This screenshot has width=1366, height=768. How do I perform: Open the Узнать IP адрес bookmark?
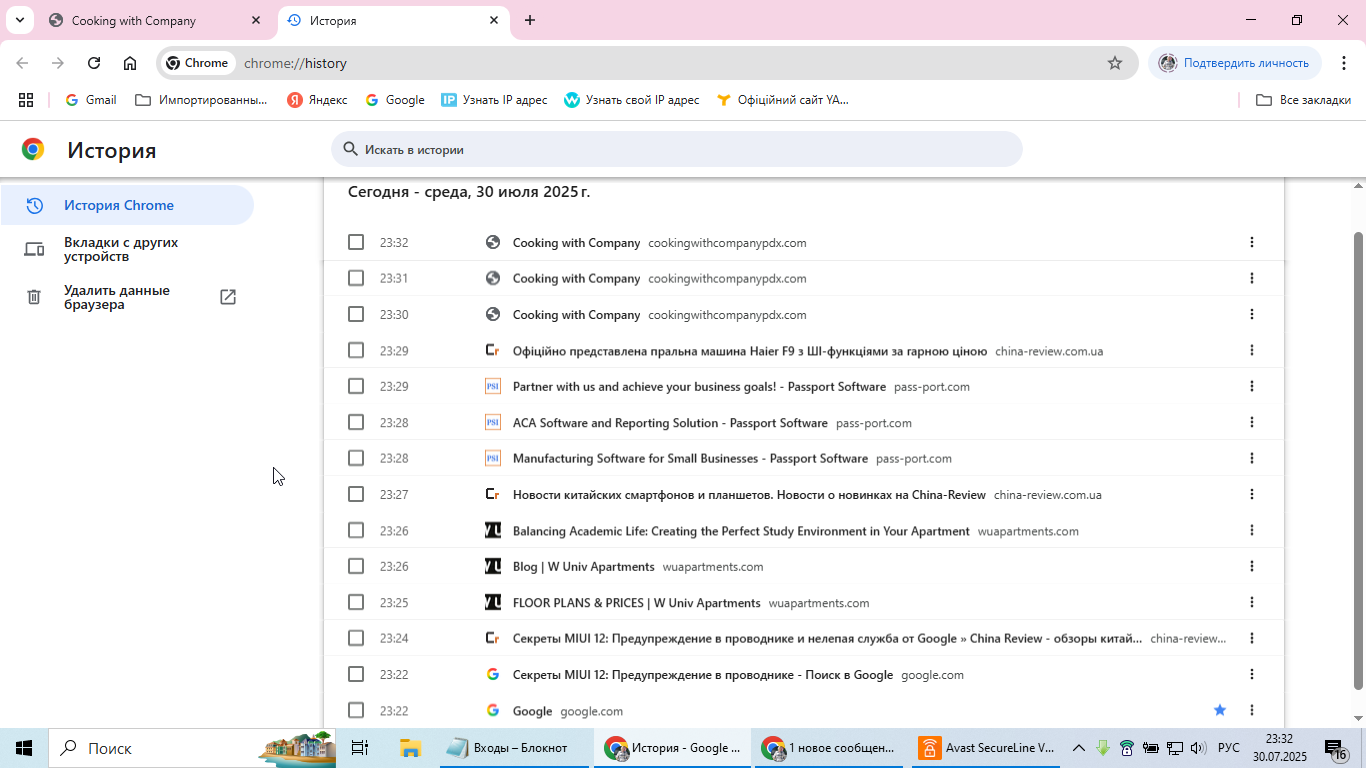coord(495,100)
